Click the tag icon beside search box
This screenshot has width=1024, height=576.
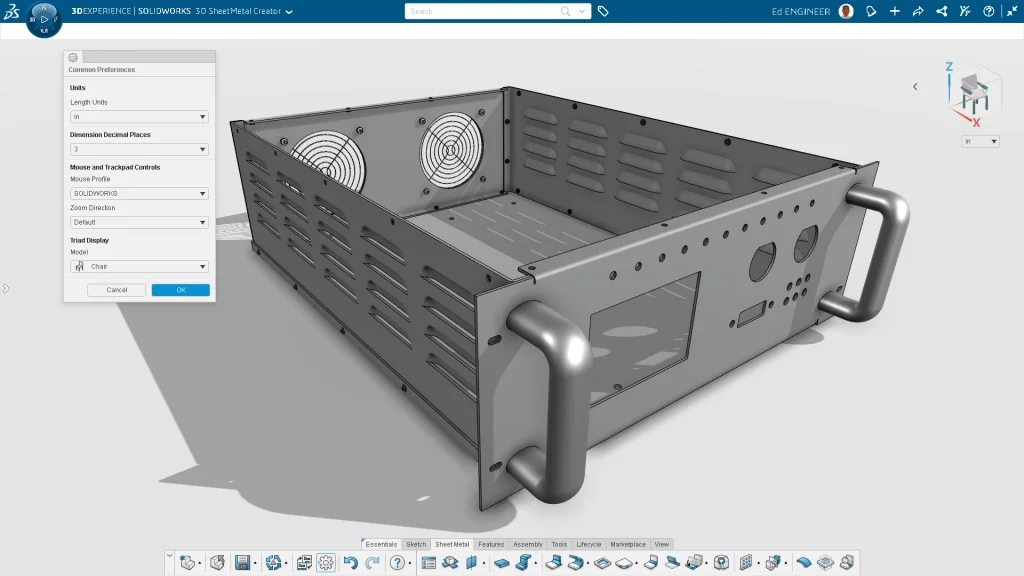[603, 11]
